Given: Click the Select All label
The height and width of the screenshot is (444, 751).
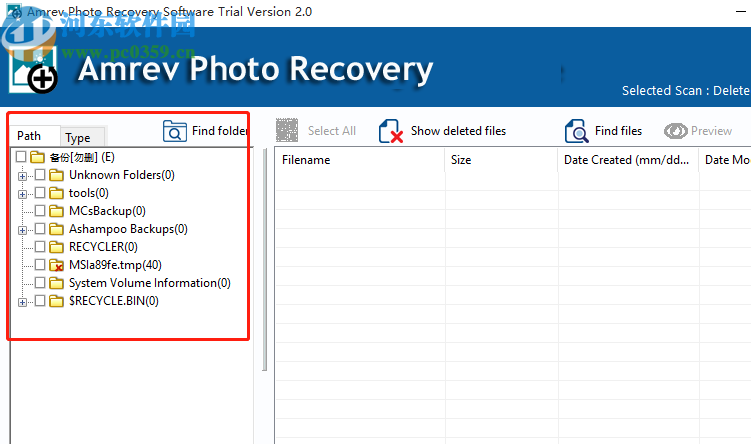Looking at the screenshot, I should tap(331, 131).
